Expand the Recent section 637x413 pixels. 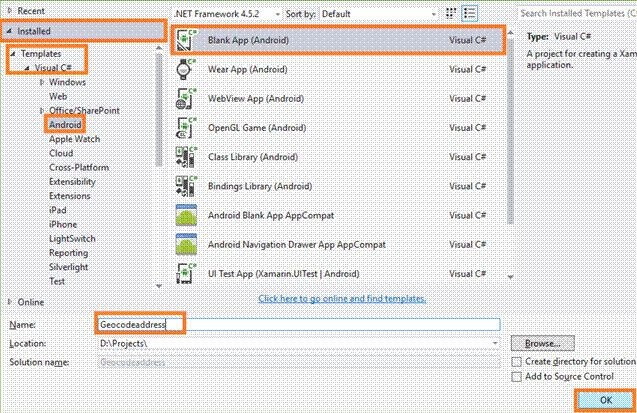coord(10,11)
